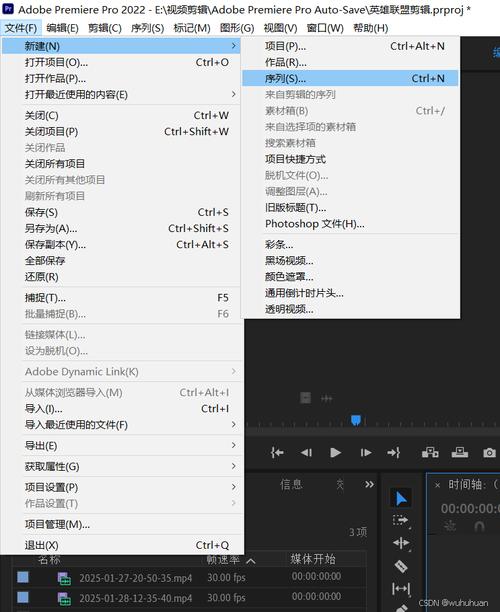Image resolution: width=500 pixels, height=612 pixels.
Task: Choose Photoshop 文件(H)... in submenu
Action: [x=350, y=224]
